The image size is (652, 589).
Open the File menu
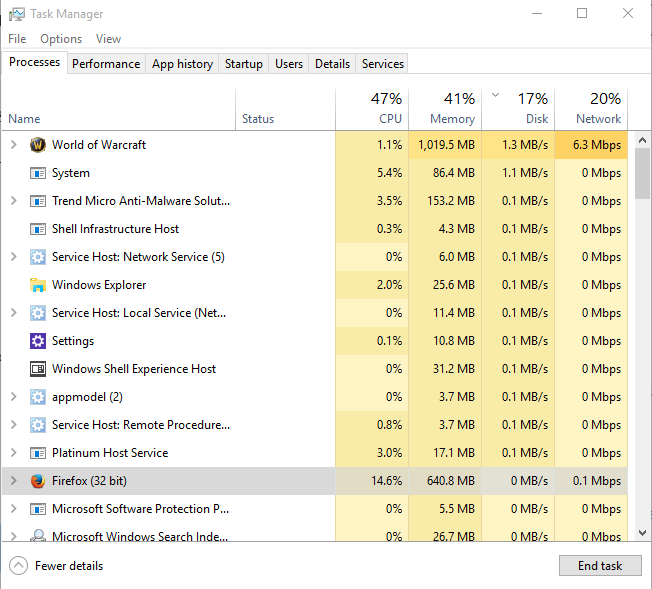(17, 39)
